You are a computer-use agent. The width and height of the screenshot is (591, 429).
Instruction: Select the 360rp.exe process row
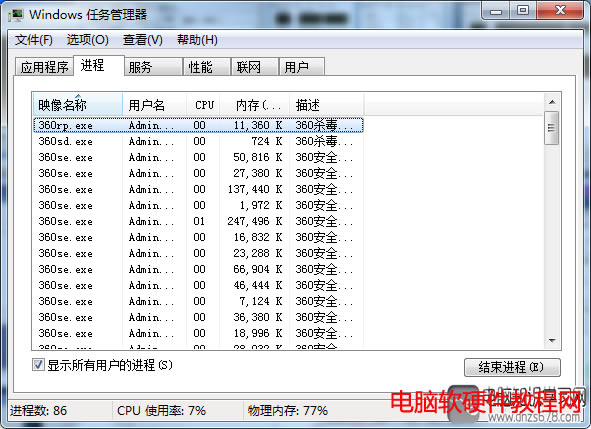click(198, 125)
